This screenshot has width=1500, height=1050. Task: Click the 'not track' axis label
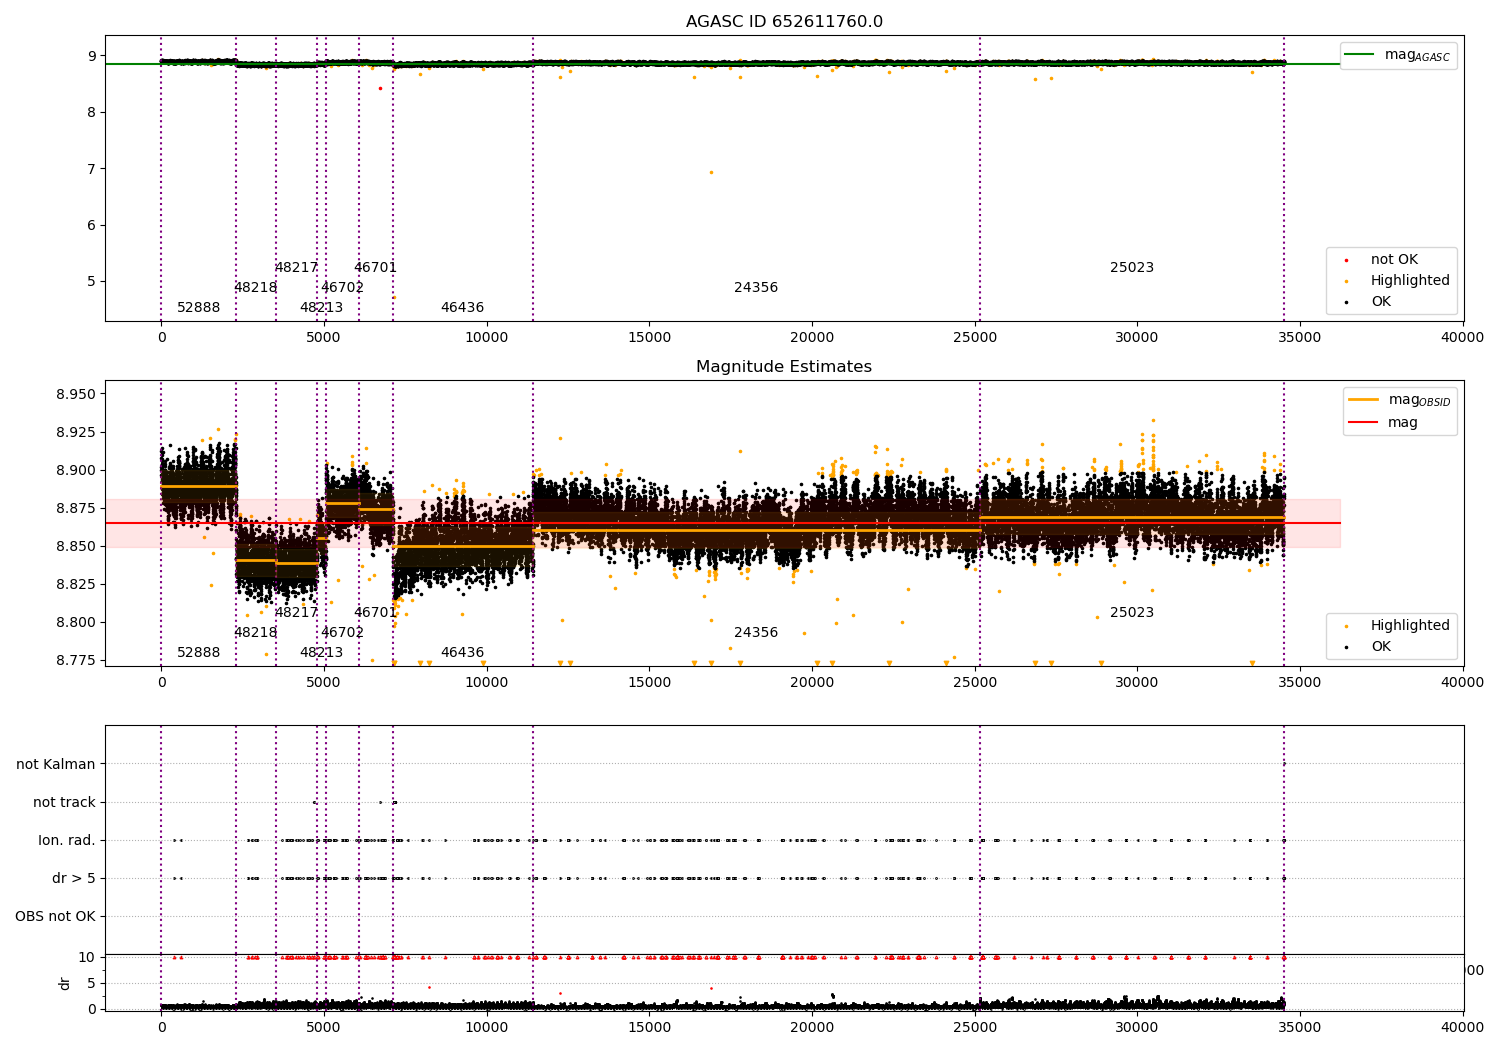pos(64,802)
